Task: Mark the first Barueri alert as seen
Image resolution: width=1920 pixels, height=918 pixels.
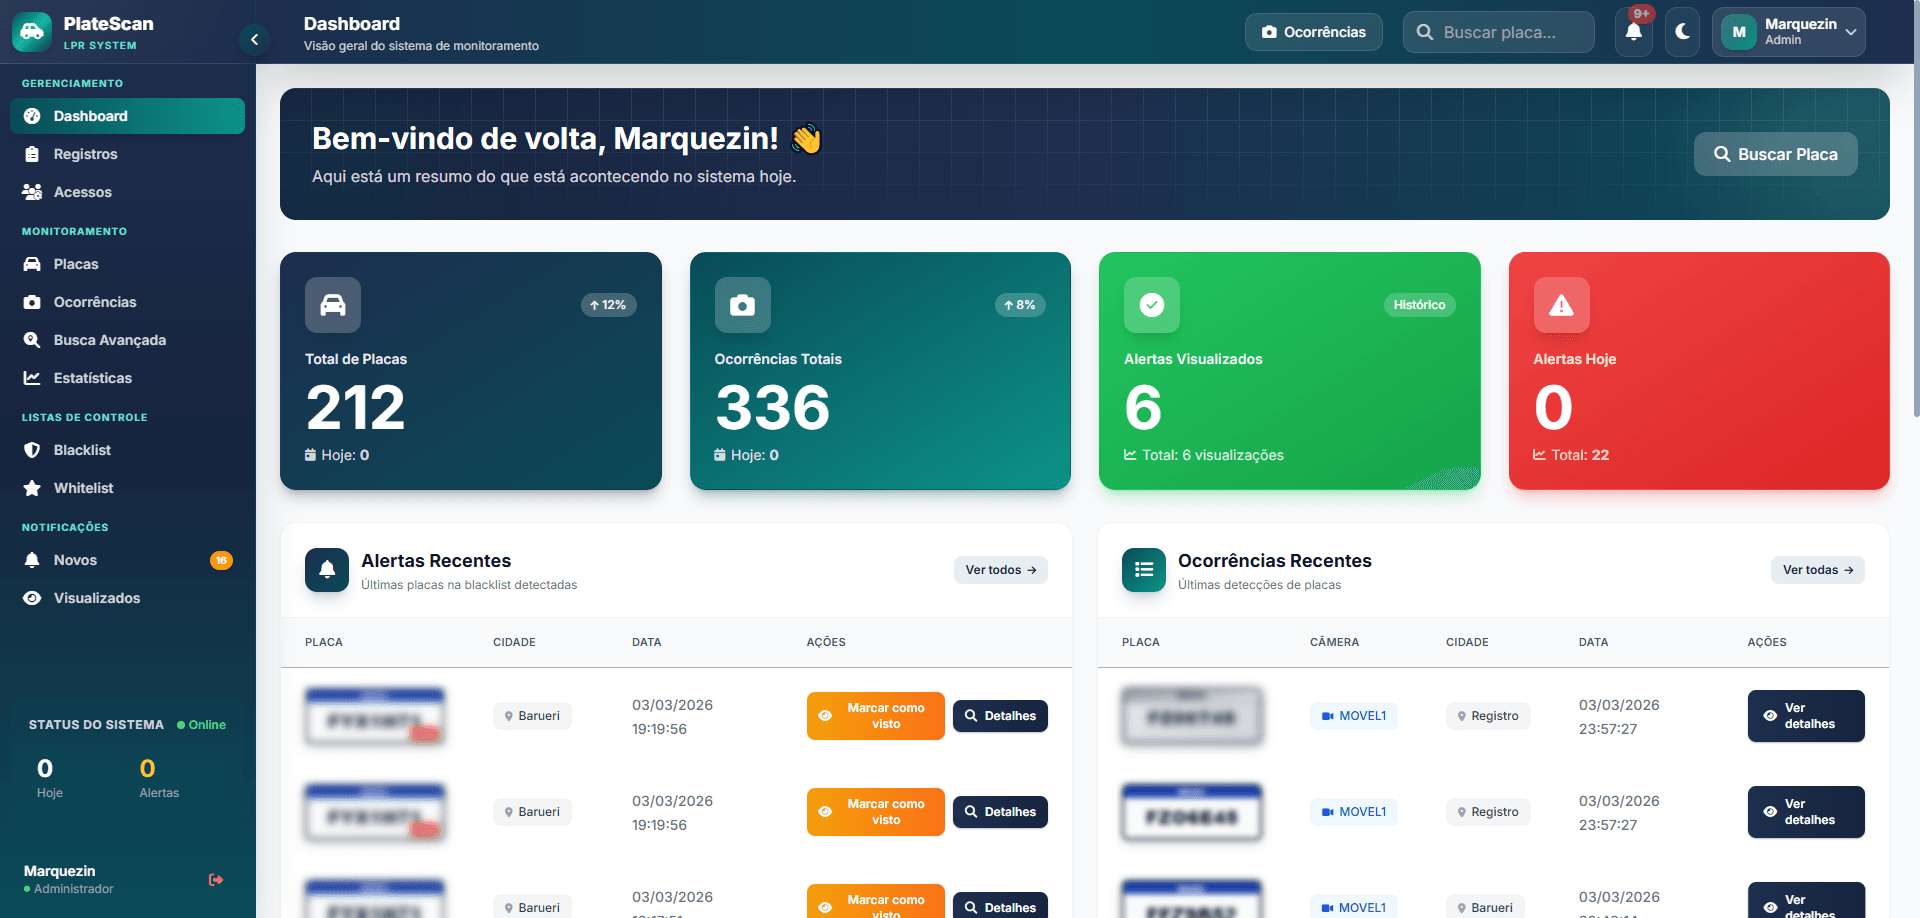Action: [875, 715]
